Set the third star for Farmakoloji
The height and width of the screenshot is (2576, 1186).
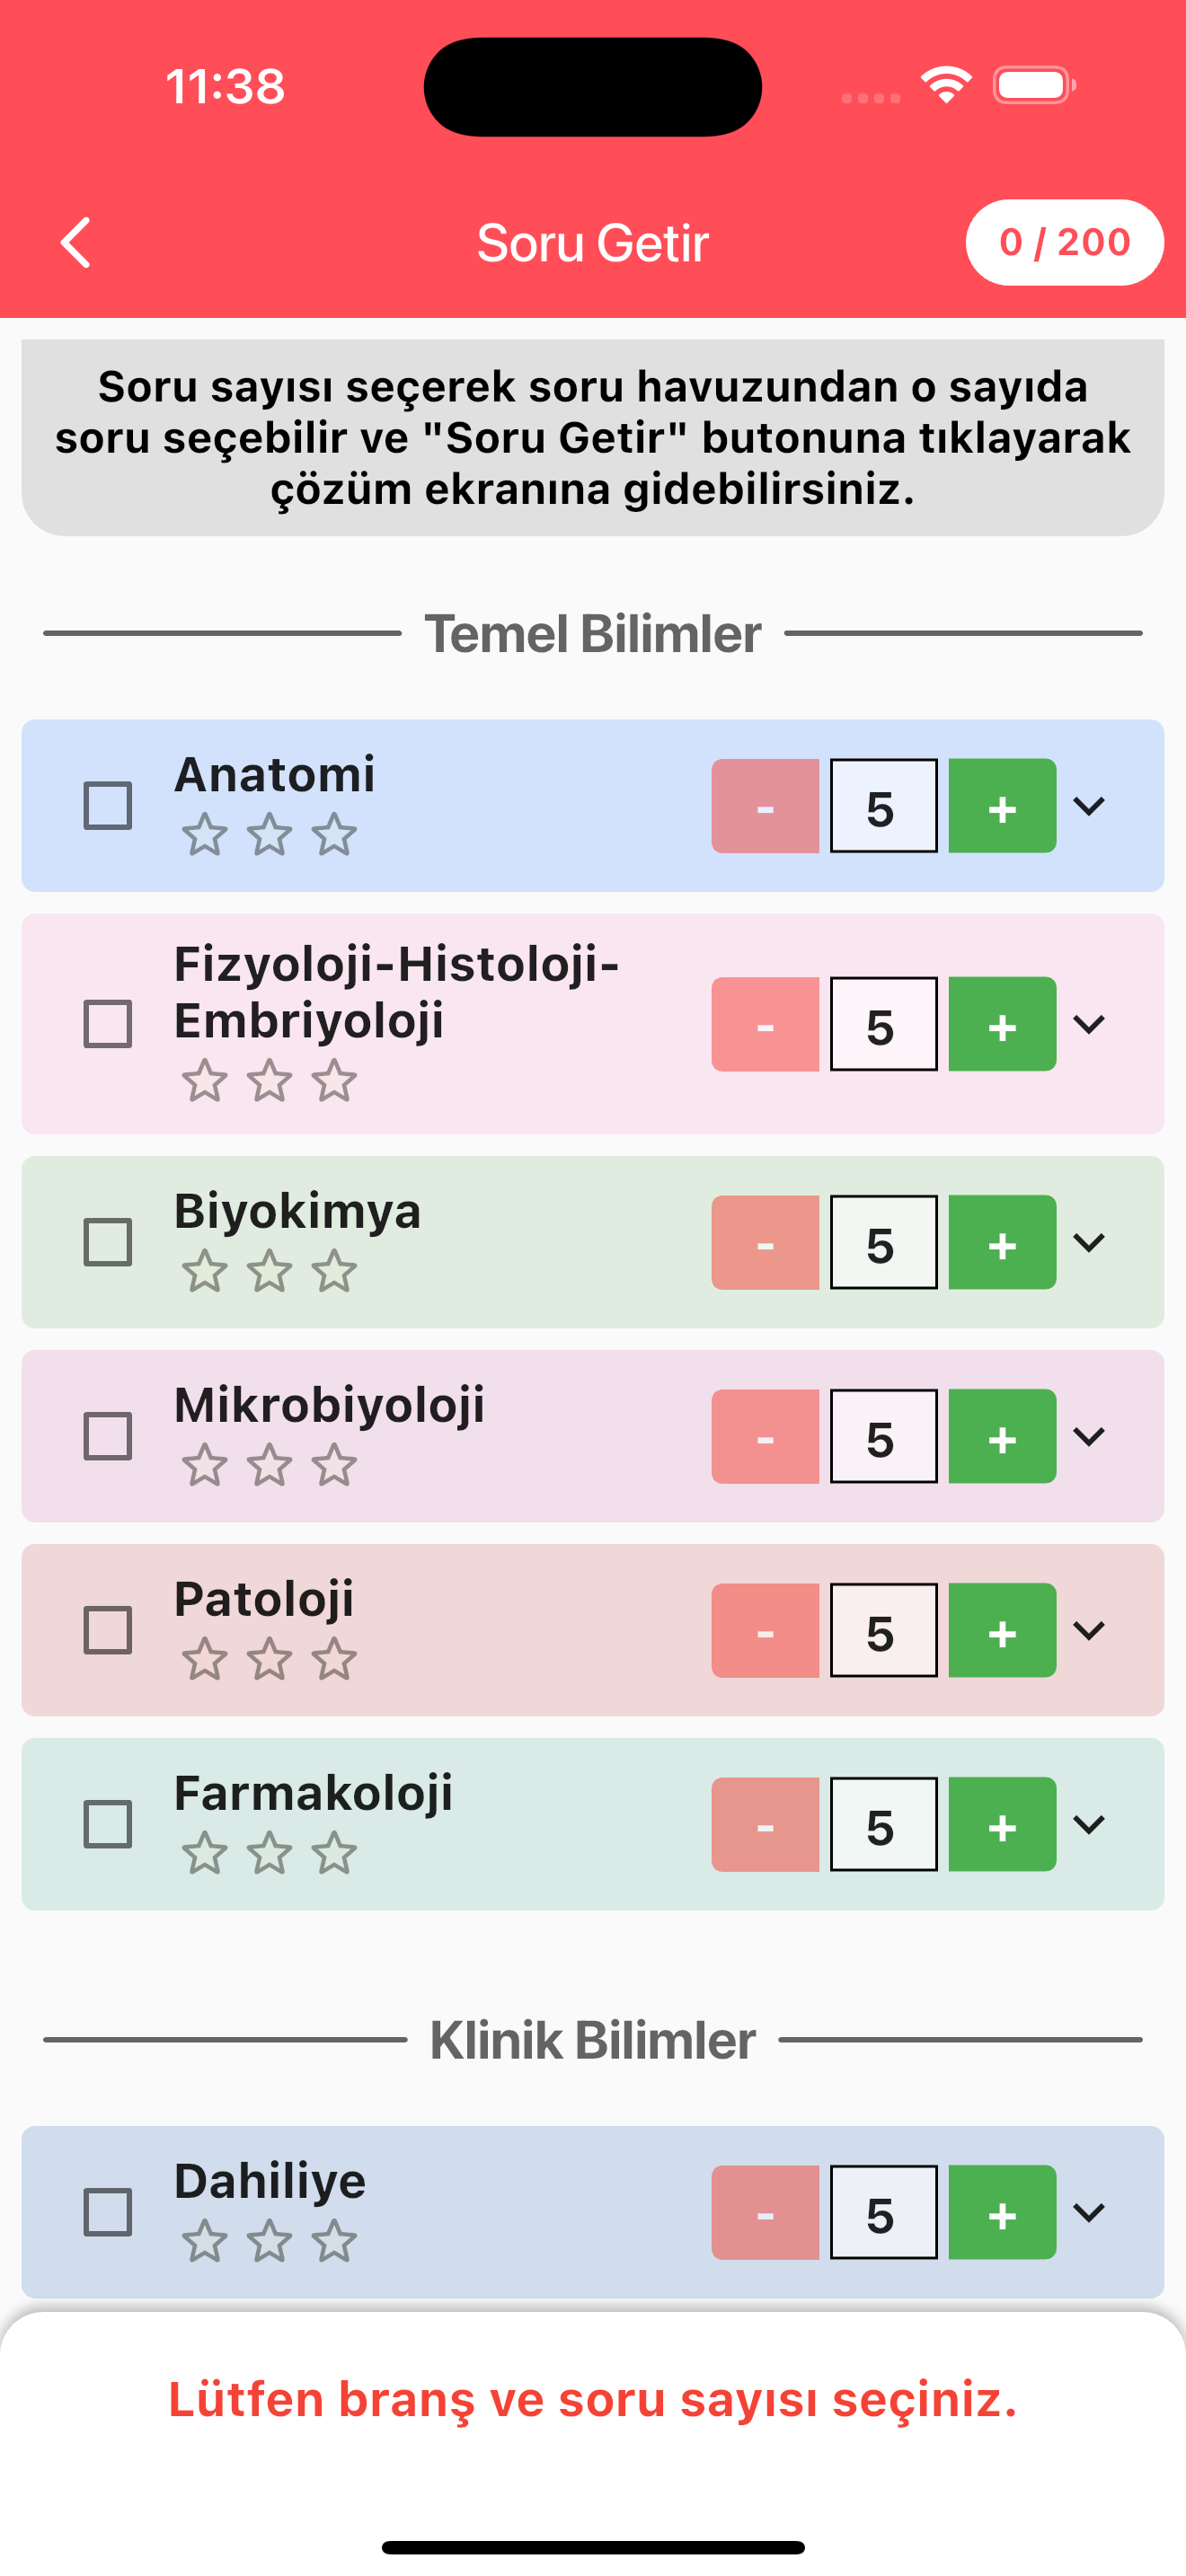point(334,1853)
